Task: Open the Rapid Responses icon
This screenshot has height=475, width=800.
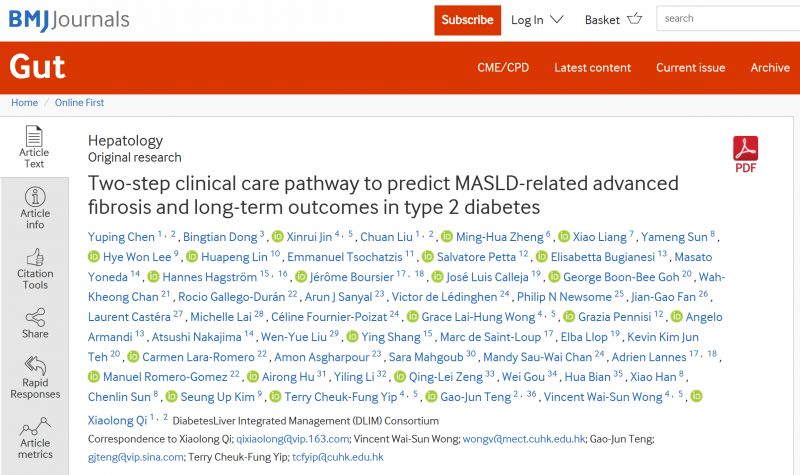Action: coord(34,366)
